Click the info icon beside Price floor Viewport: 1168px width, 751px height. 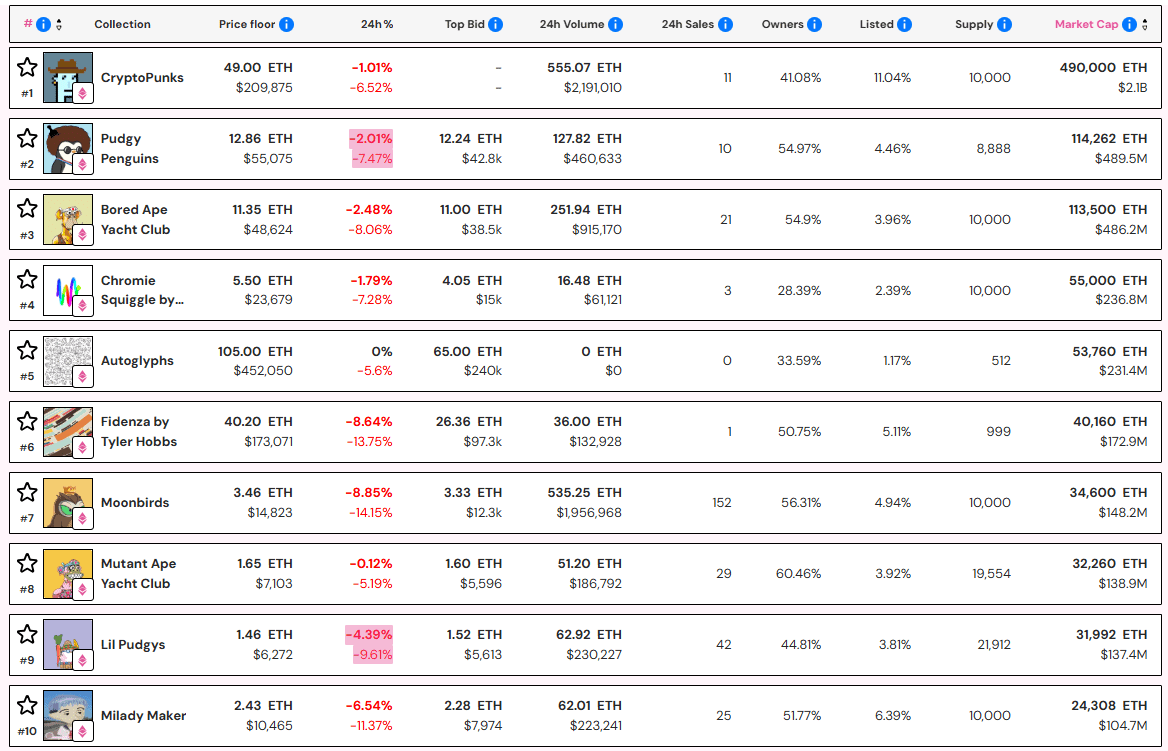point(288,24)
